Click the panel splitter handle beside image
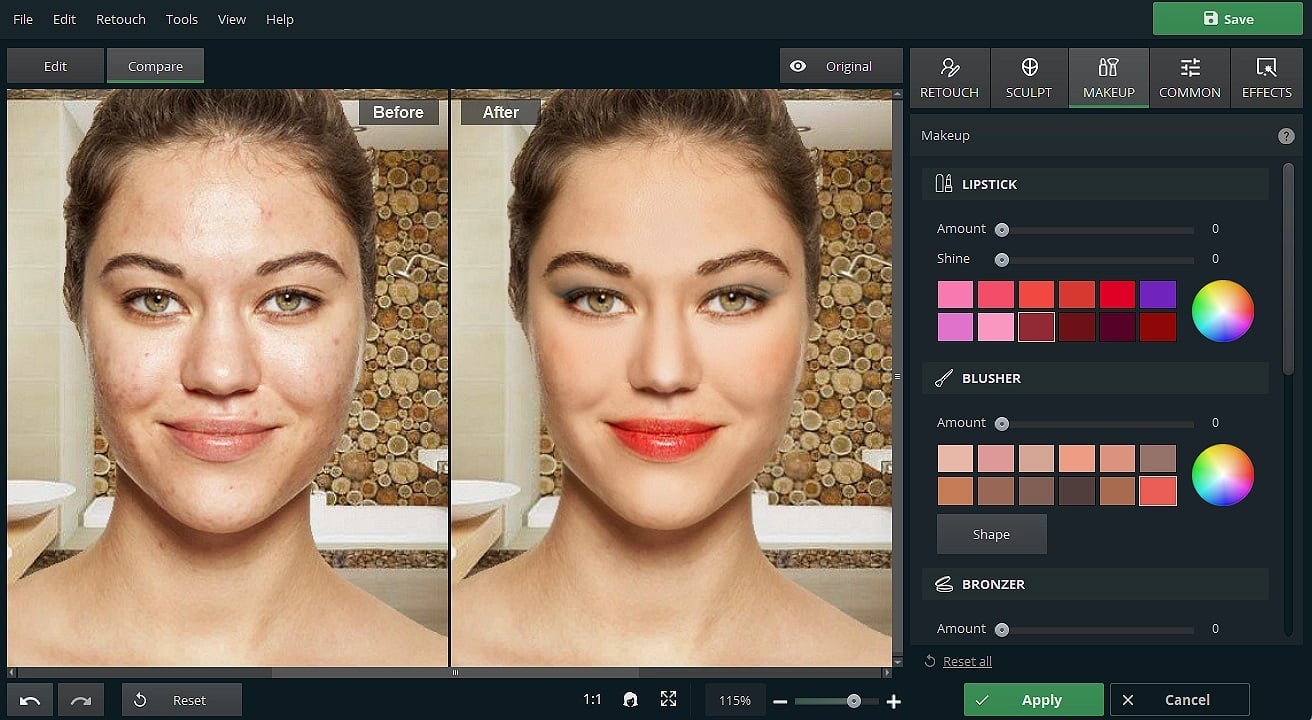1312x720 pixels. (897, 376)
